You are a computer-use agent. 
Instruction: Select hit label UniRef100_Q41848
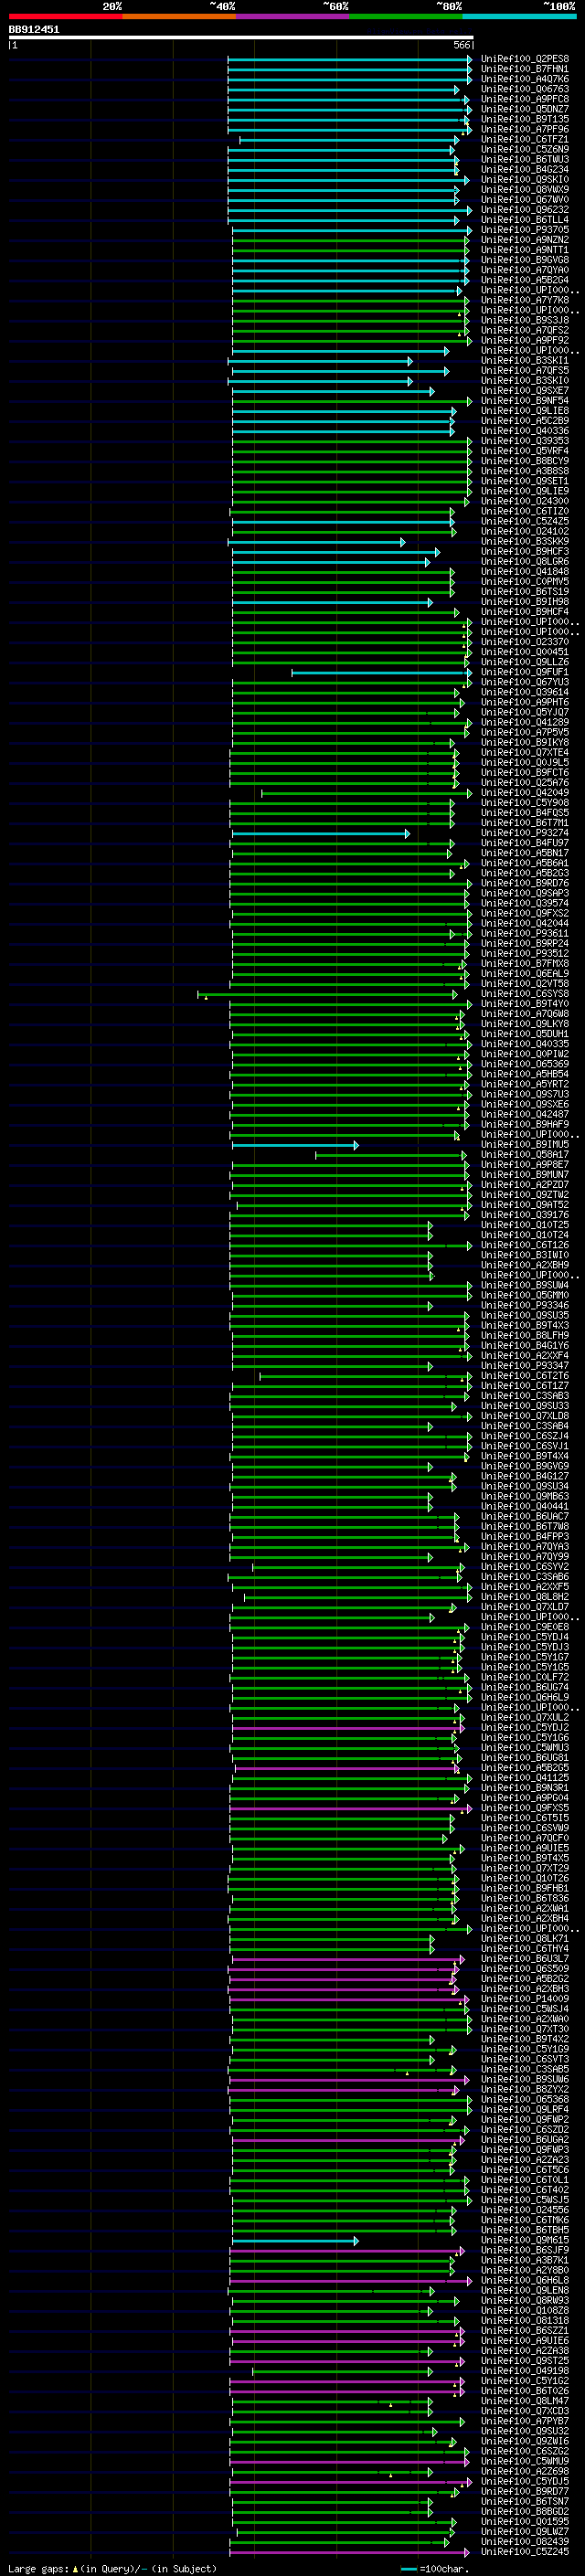525,572
